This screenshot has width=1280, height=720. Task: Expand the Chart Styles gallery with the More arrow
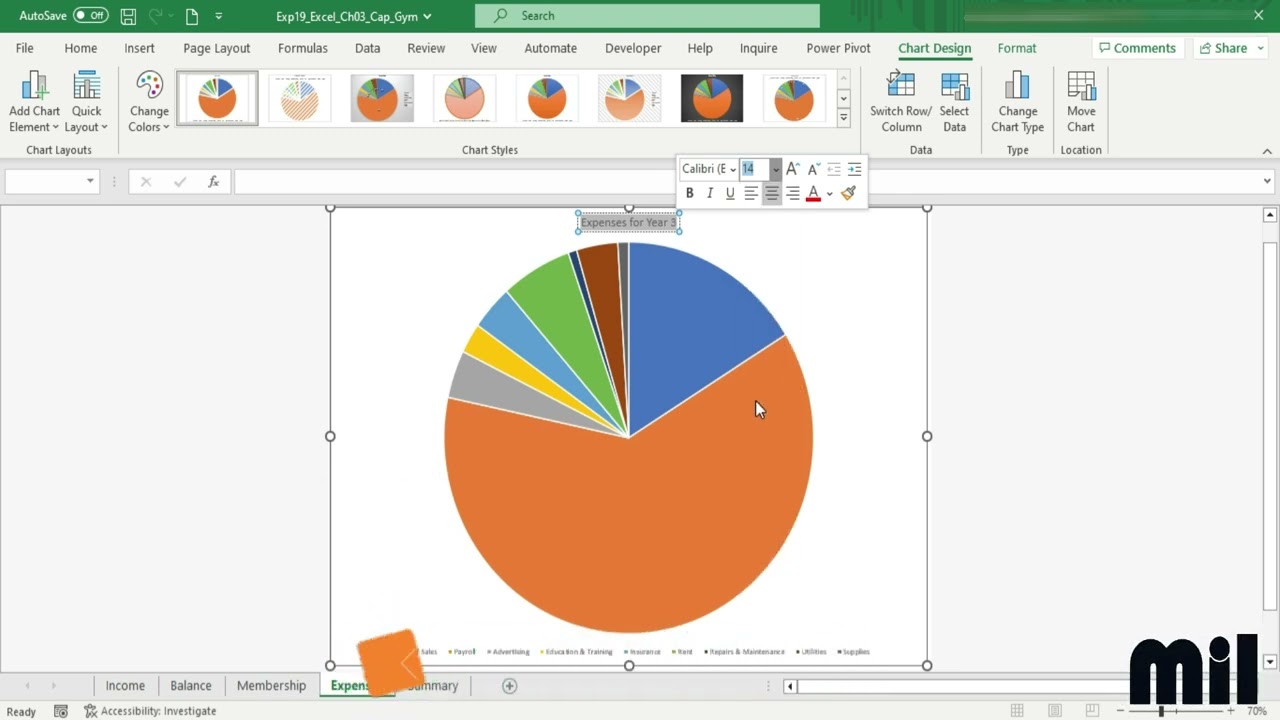click(843, 118)
